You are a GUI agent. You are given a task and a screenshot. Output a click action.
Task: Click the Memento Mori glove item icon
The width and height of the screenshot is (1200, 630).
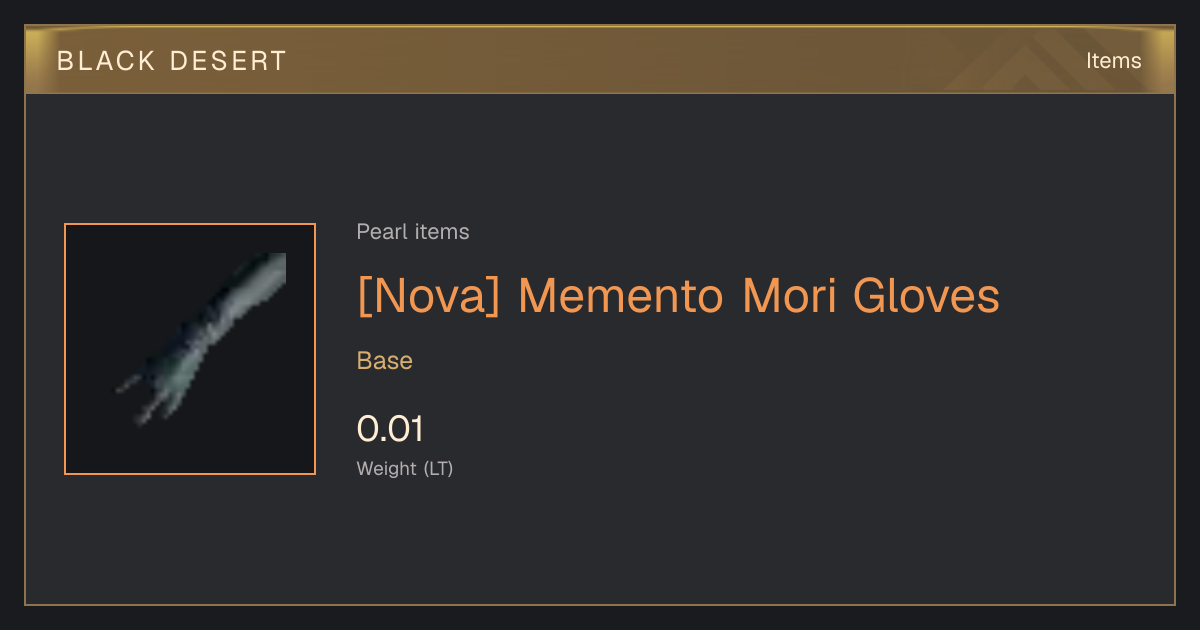[x=202, y=340]
